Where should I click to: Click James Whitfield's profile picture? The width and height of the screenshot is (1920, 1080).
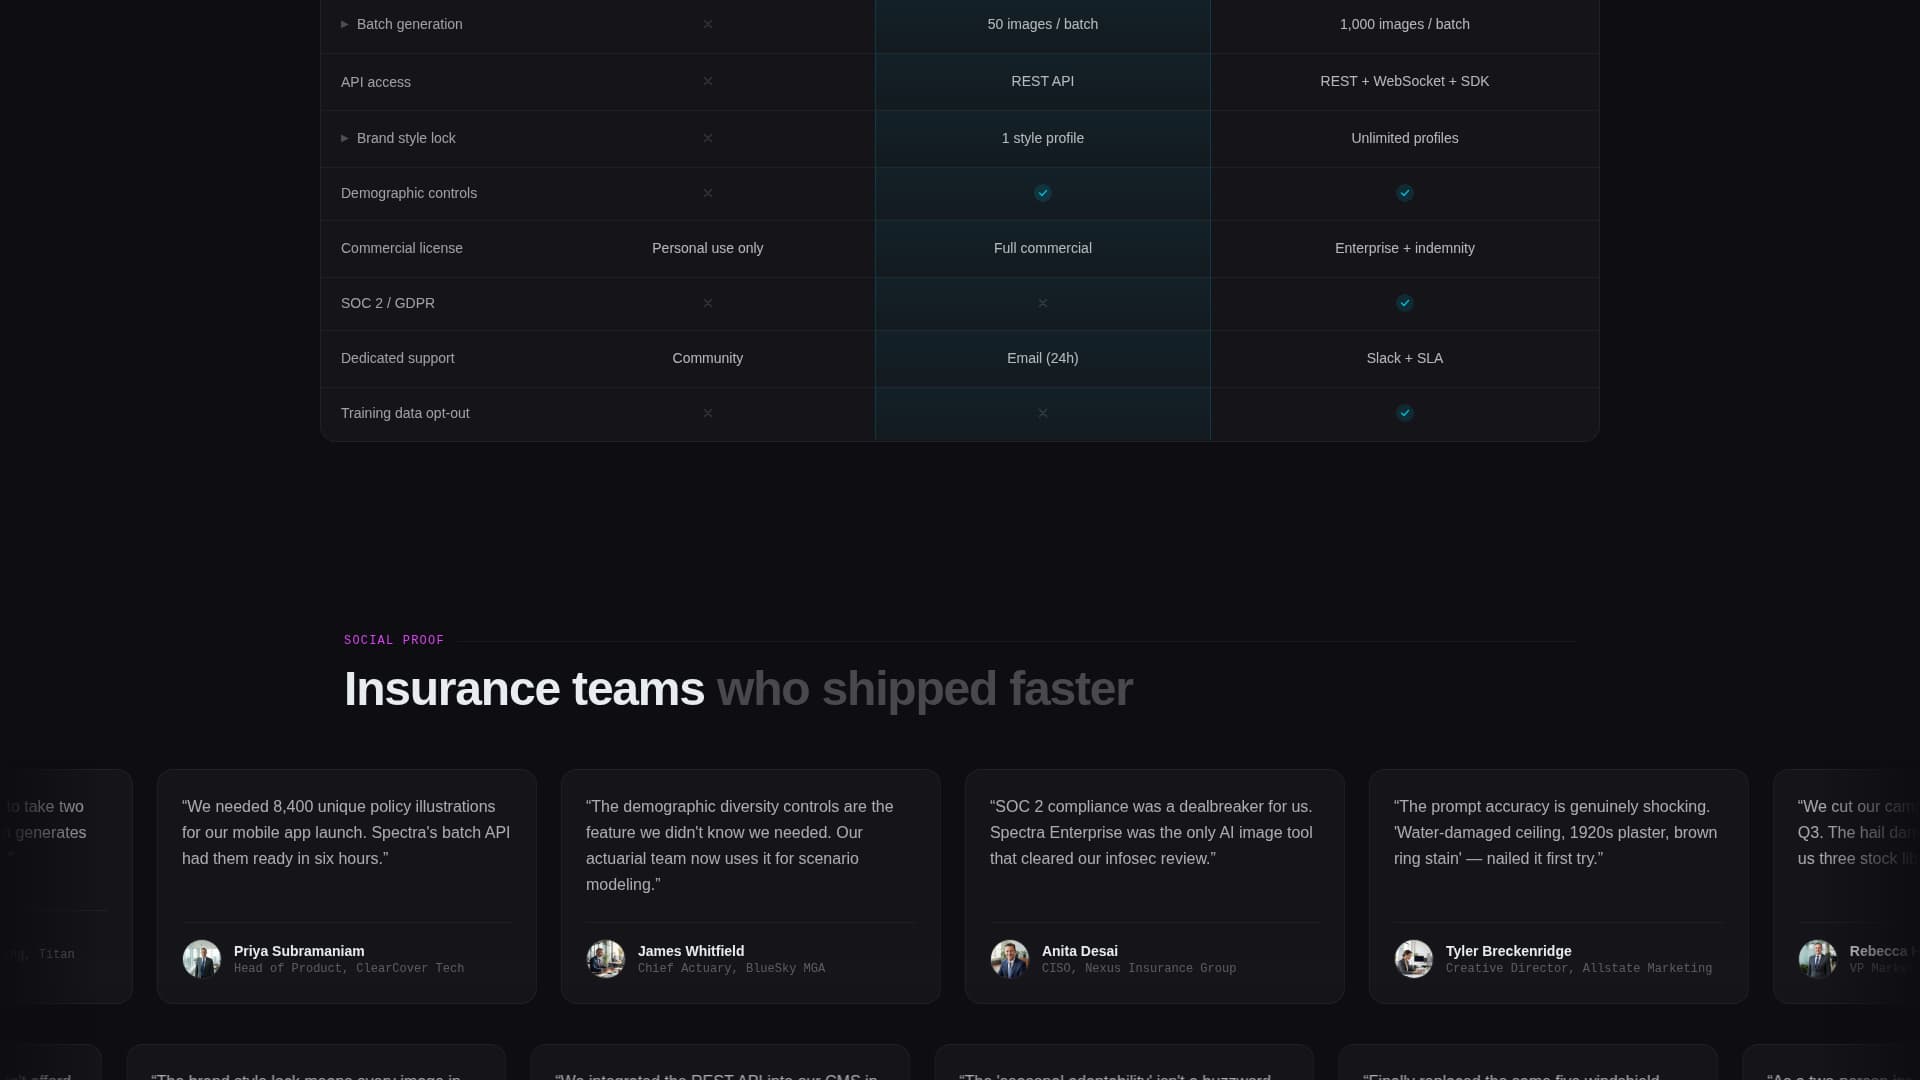coord(605,958)
